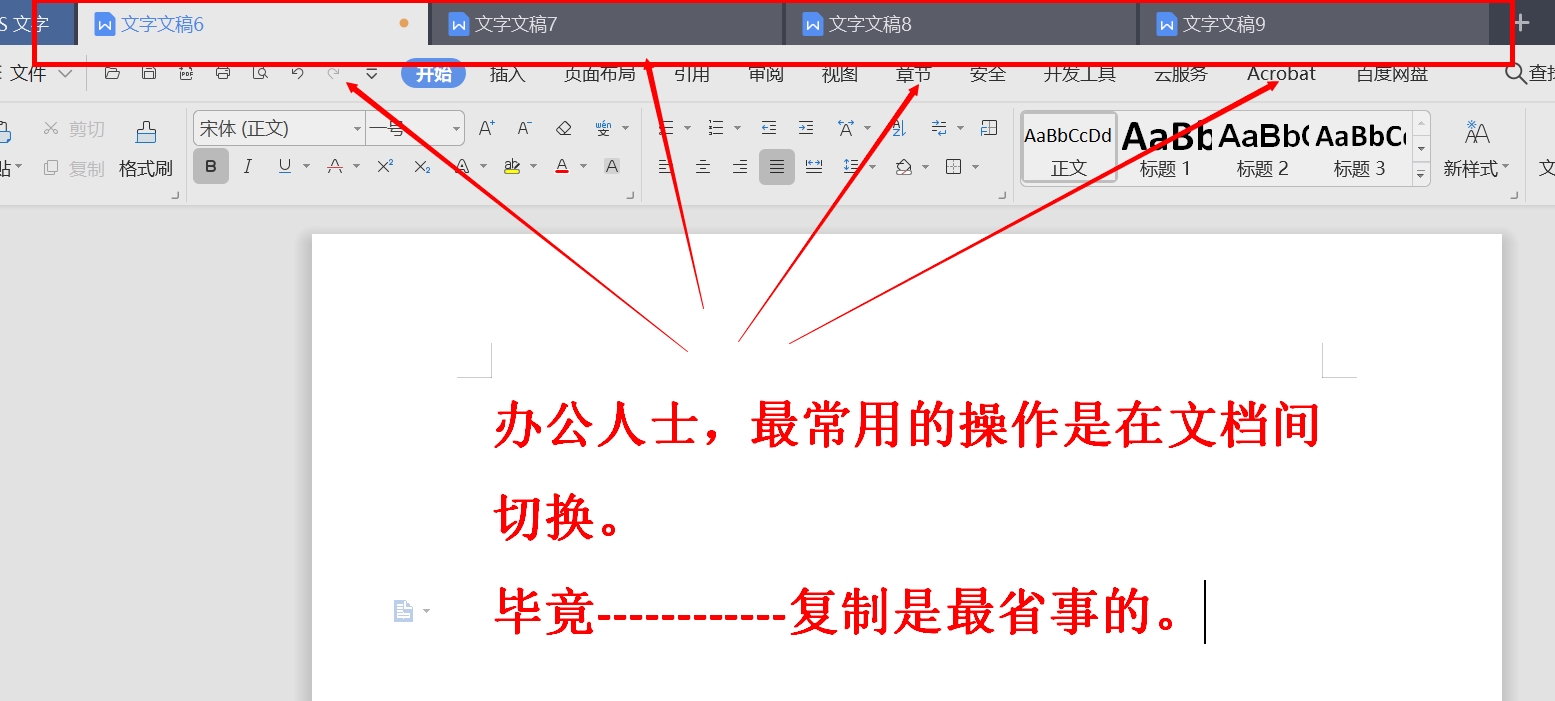Click the print icon in quick access toolbar
This screenshot has width=1555, height=701.
tap(223, 73)
